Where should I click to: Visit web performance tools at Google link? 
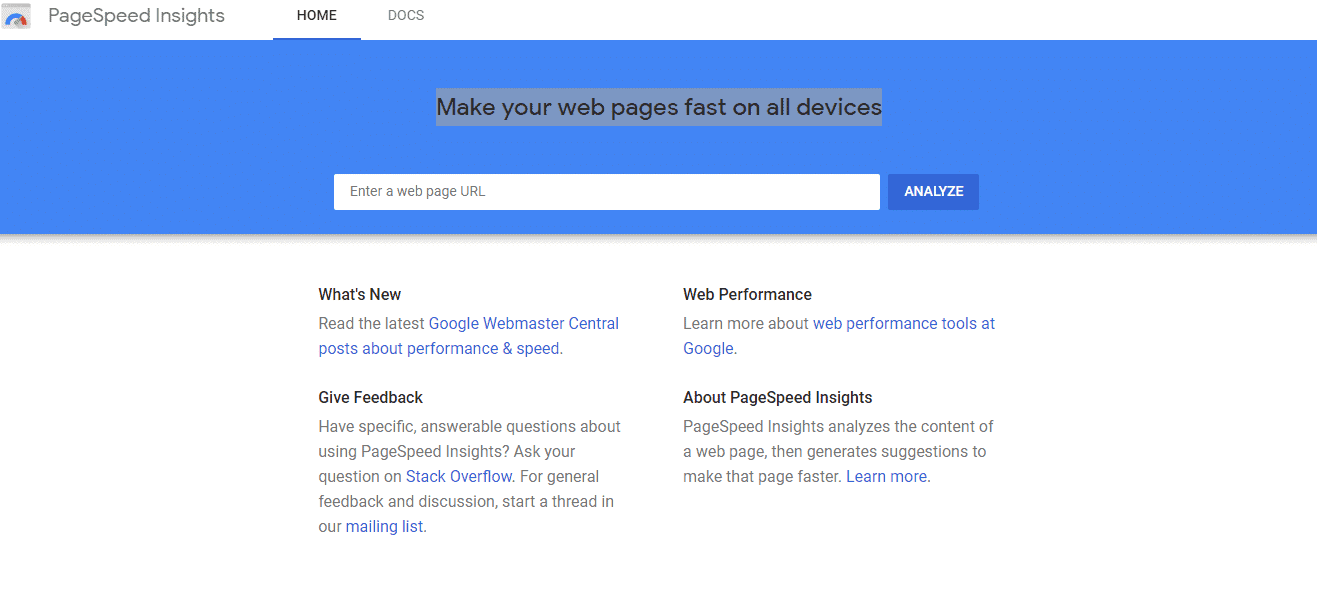(x=903, y=324)
